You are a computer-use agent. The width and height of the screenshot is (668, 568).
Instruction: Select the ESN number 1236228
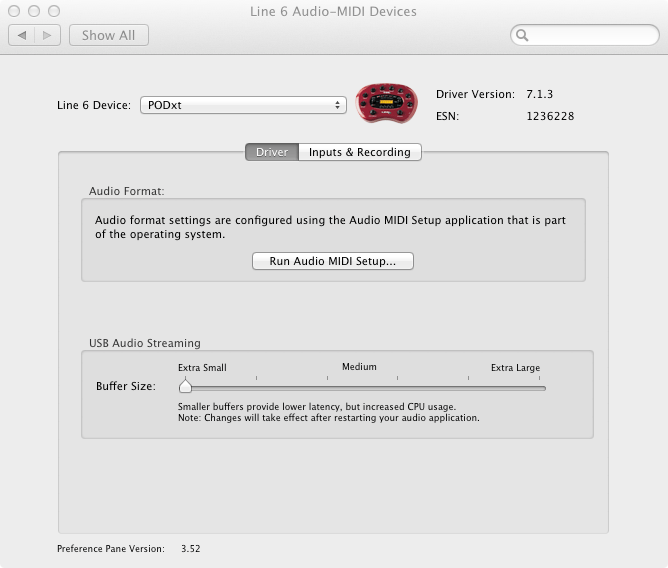click(550, 116)
